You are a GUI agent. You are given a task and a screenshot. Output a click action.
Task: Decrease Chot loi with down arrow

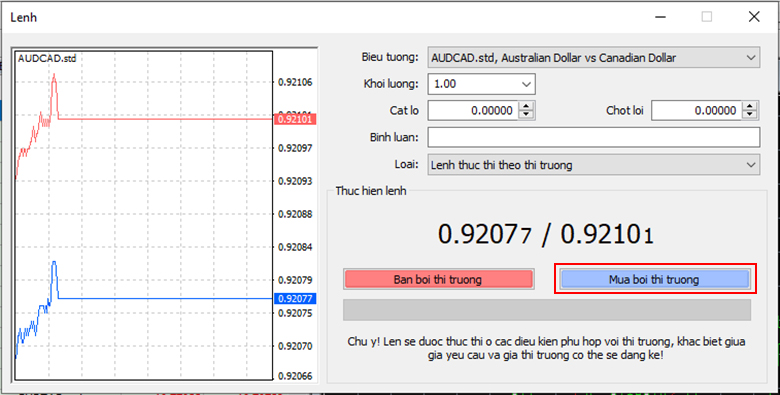tap(750, 115)
